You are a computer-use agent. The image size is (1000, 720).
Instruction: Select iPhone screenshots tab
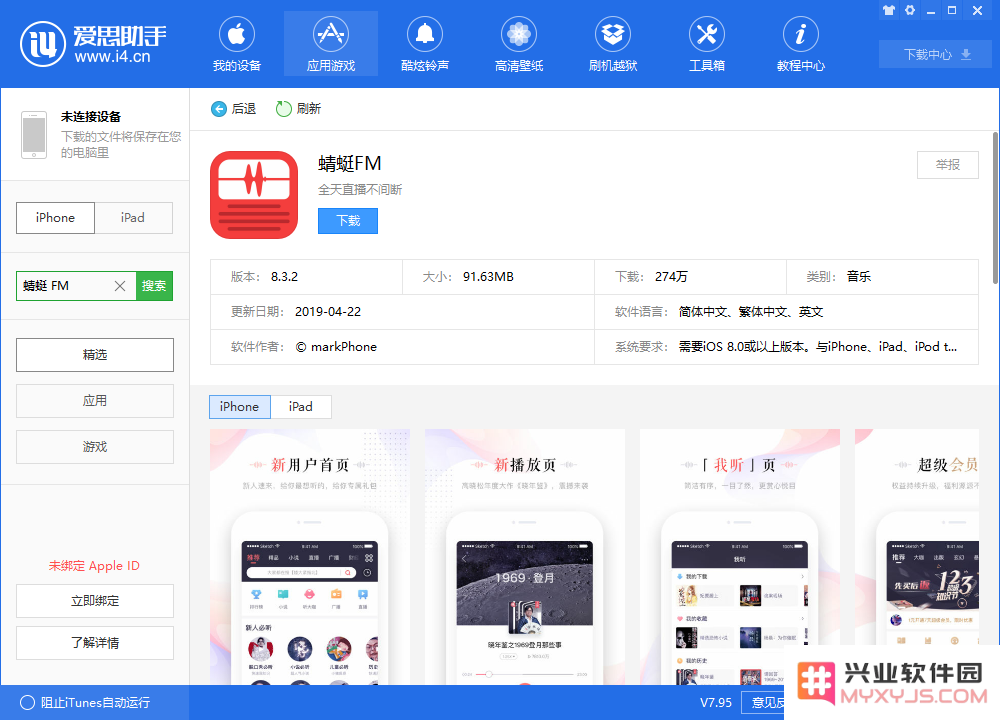click(240, 407)
